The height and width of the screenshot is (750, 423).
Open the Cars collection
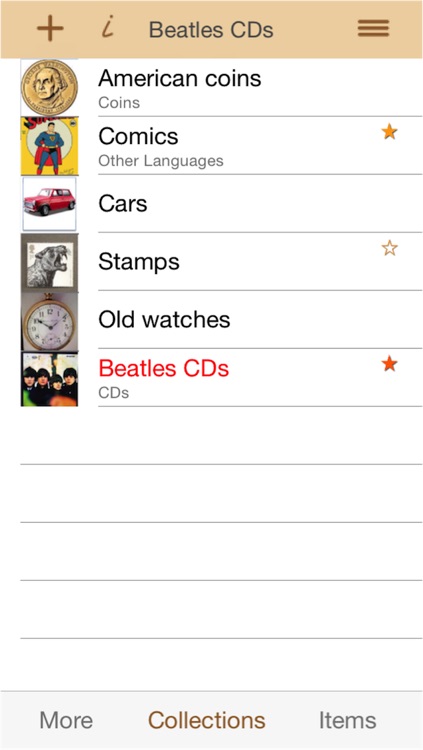coord(221,204)
